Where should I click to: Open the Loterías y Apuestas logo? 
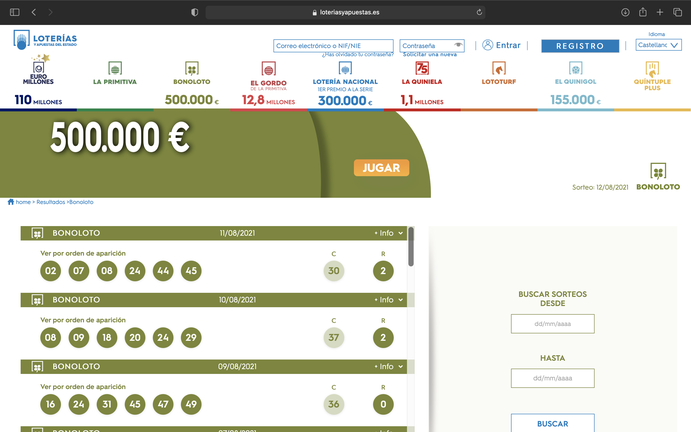(x=45, y=40)
